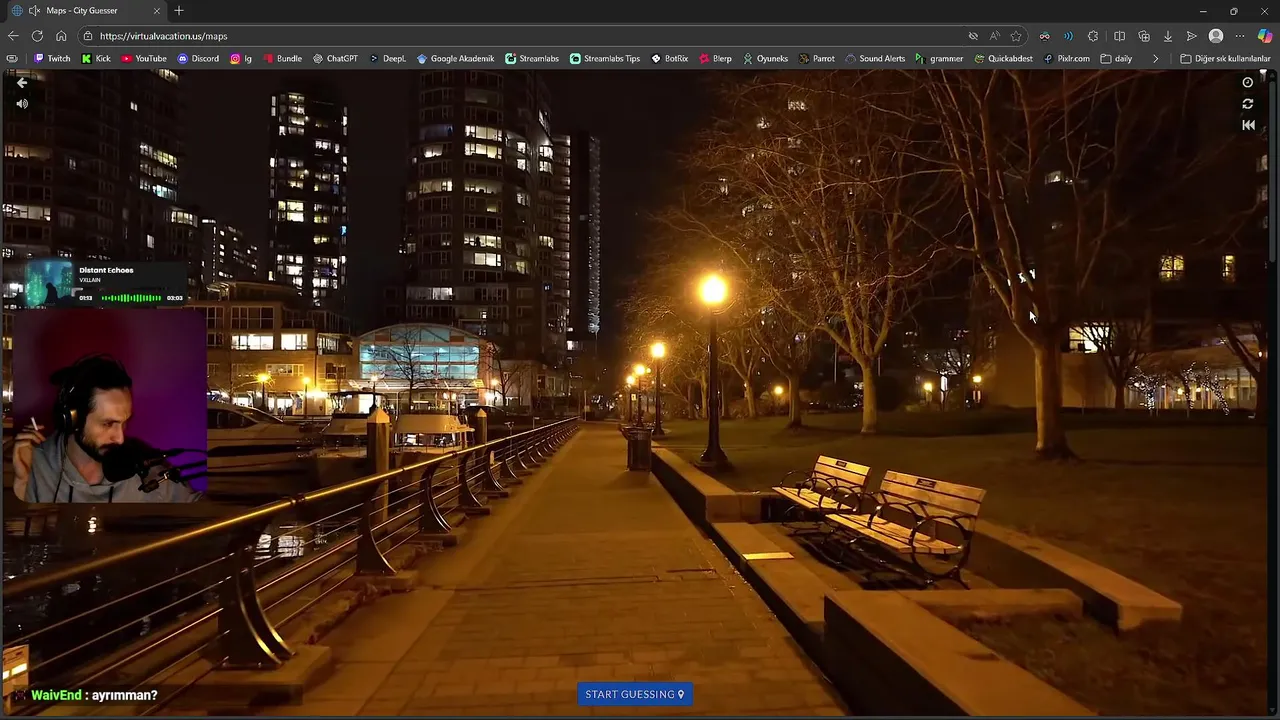The height and width of the screenshot is (720, 1280).
Task: Open the Oyuneks bookmark
Action: tap(765, 59)
